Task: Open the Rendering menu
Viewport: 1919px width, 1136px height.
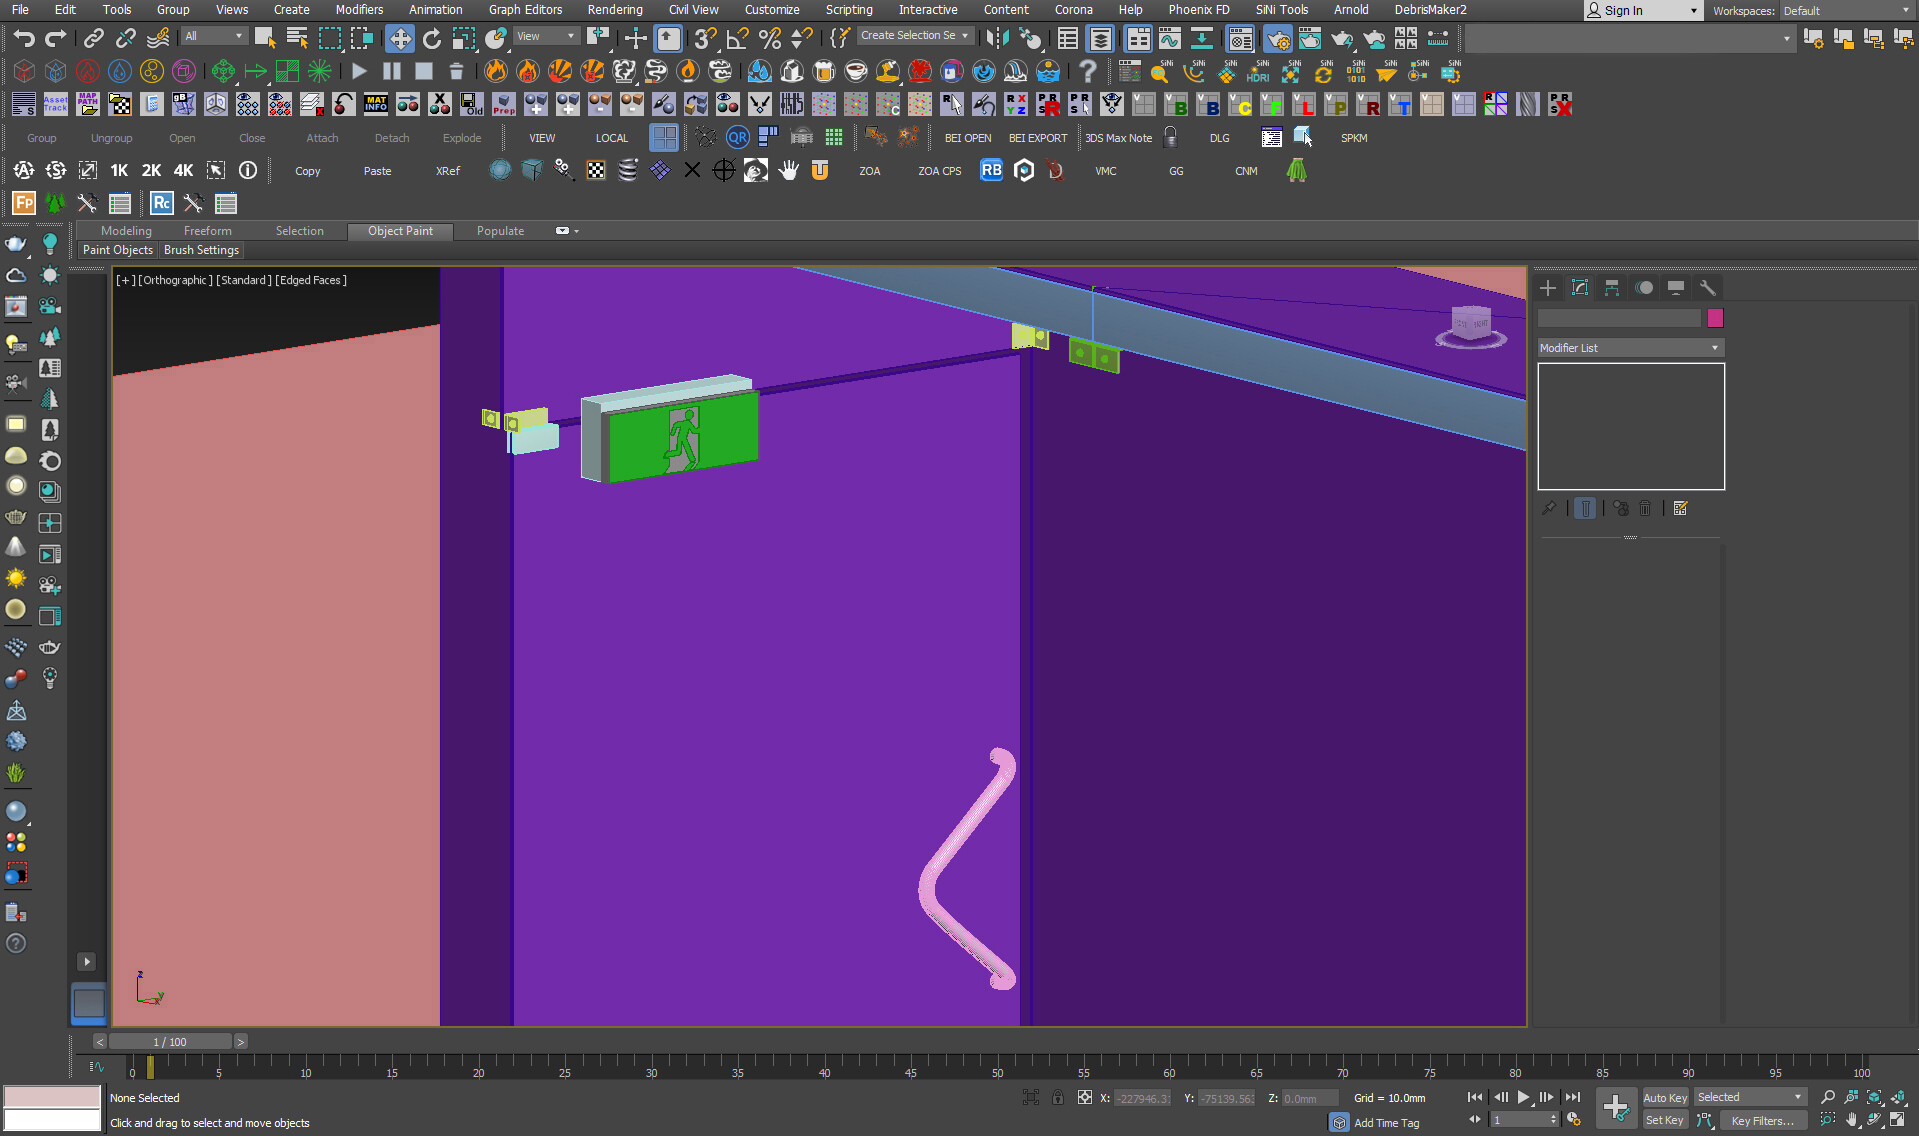Action: (x=614, y=10)
